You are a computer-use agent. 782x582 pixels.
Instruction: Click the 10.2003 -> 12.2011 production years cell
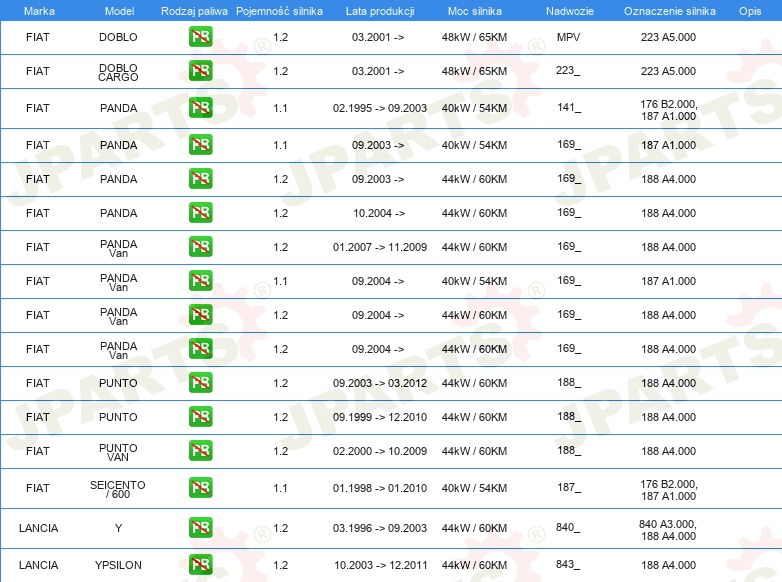[381, 566]
